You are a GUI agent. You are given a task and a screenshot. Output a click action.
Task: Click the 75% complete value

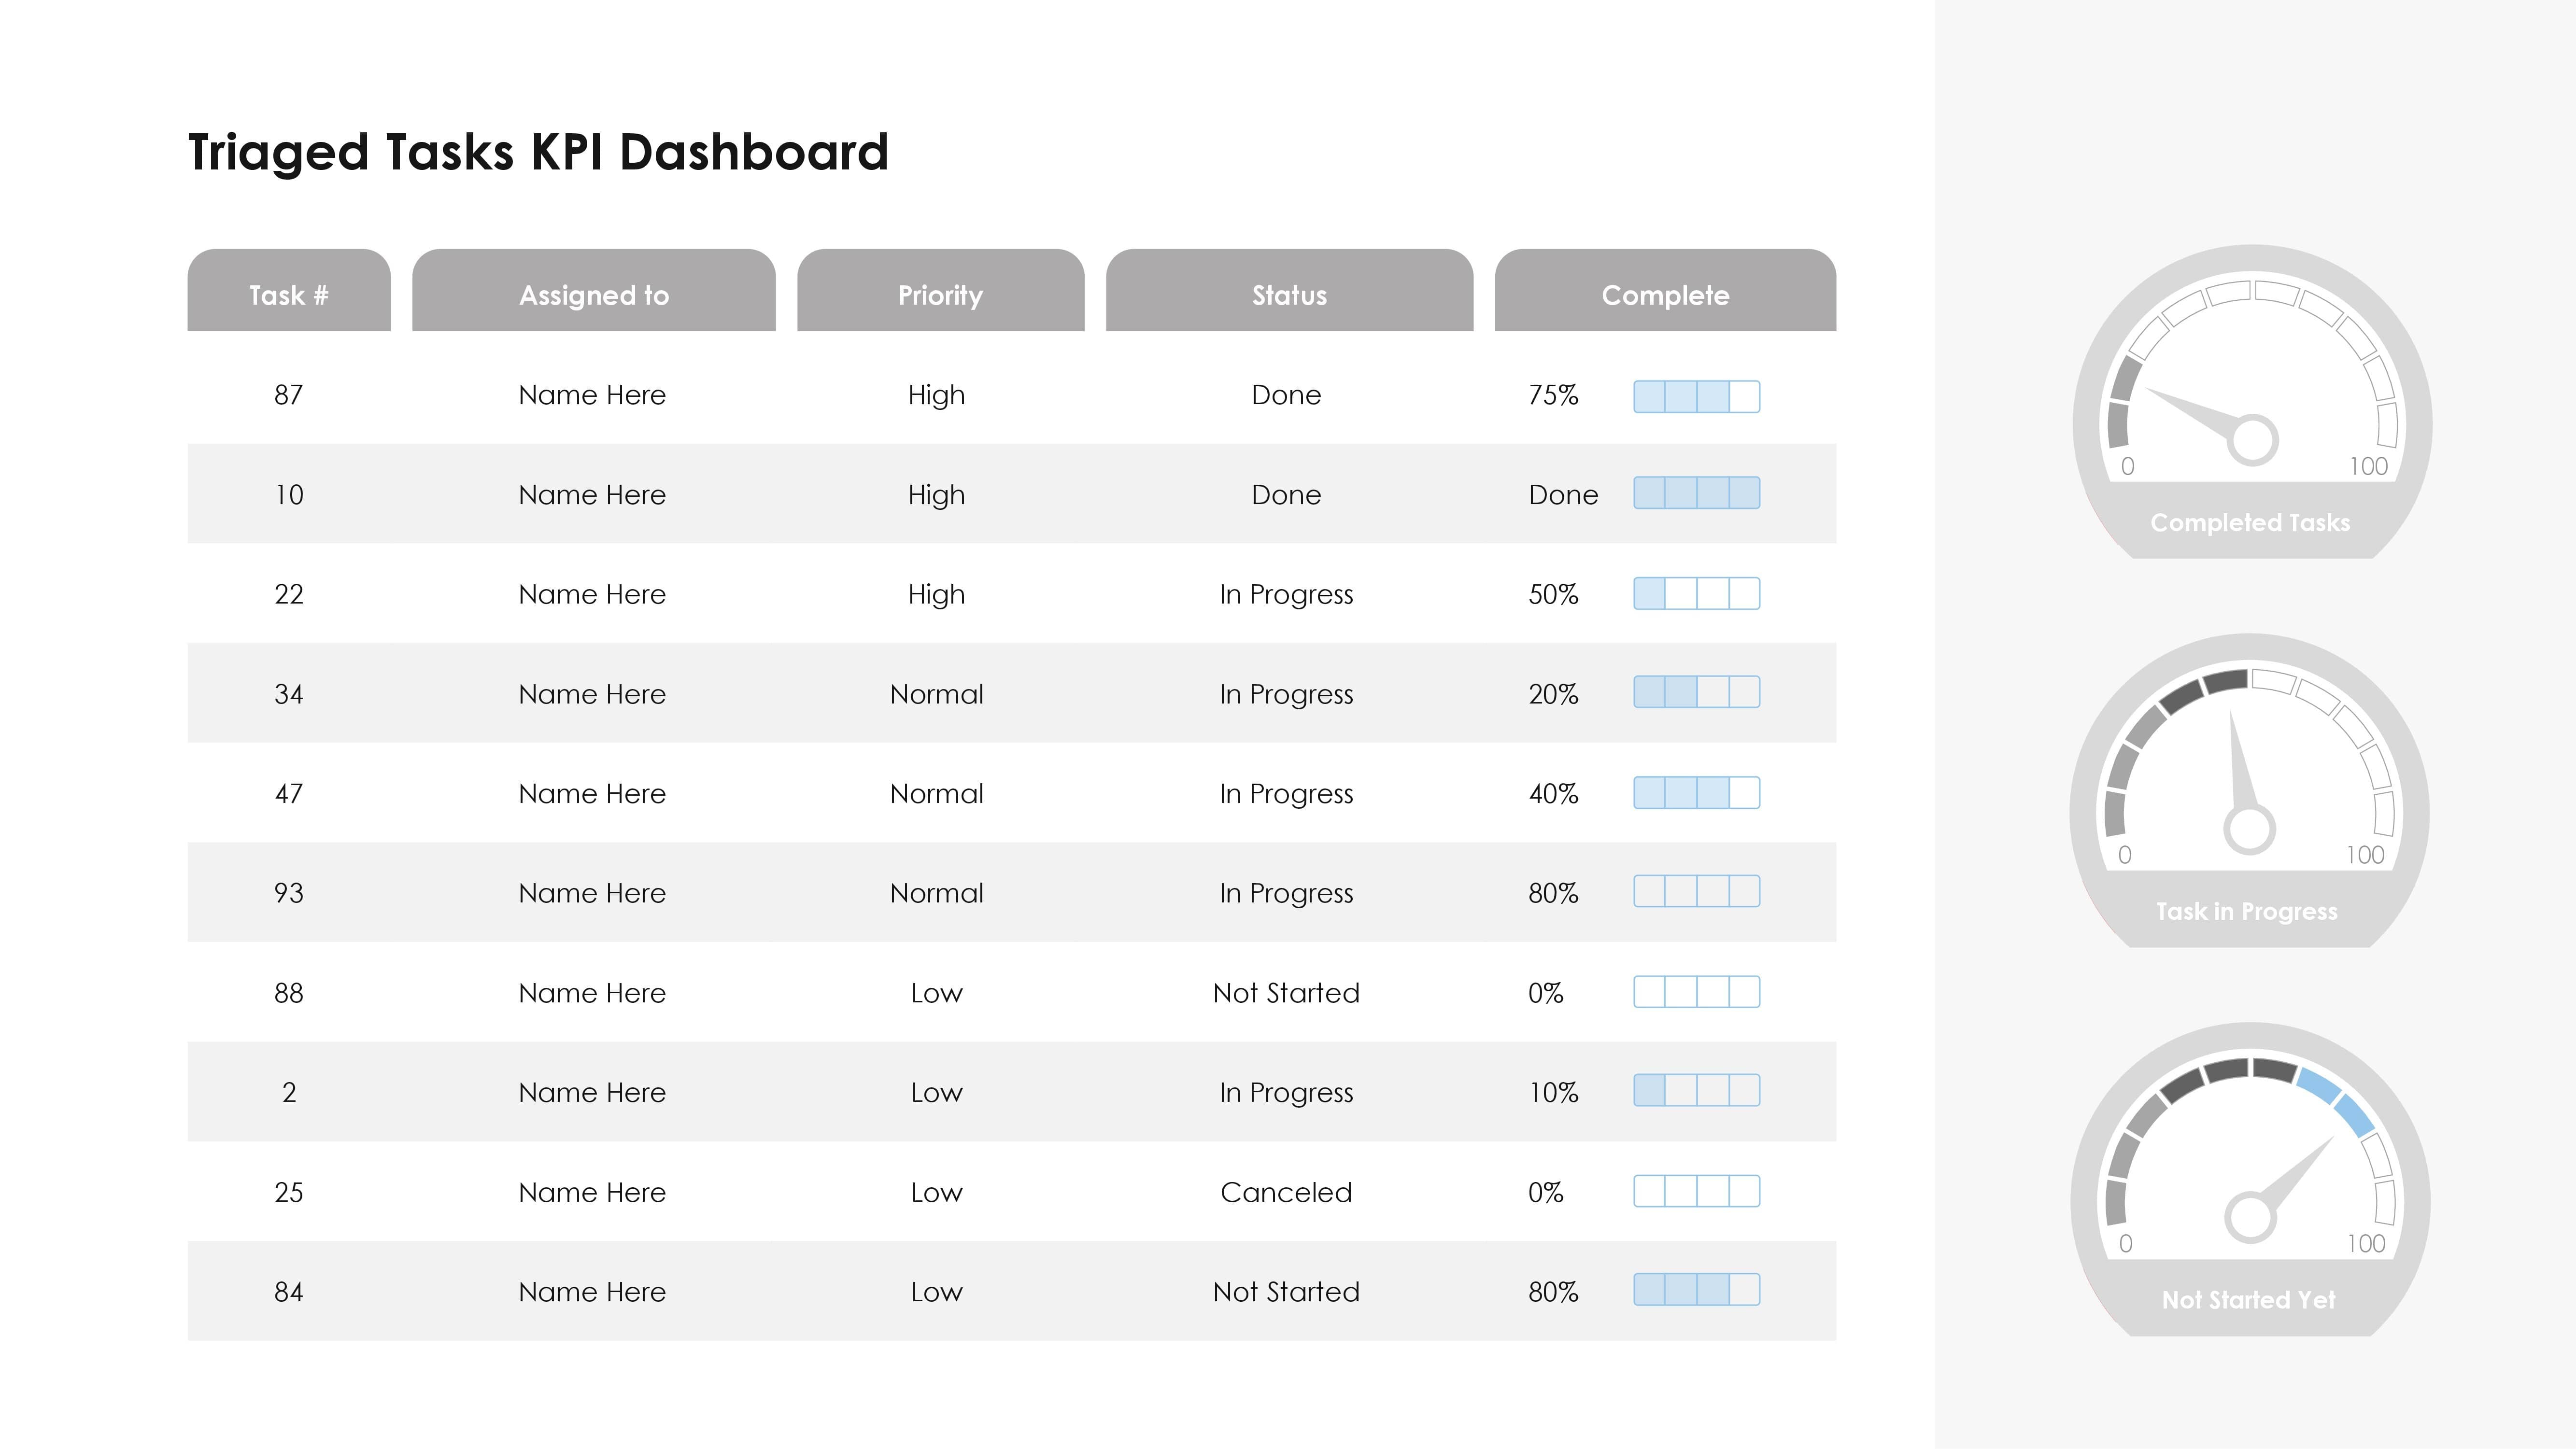pyautogui.click(x=1553, y=395)
